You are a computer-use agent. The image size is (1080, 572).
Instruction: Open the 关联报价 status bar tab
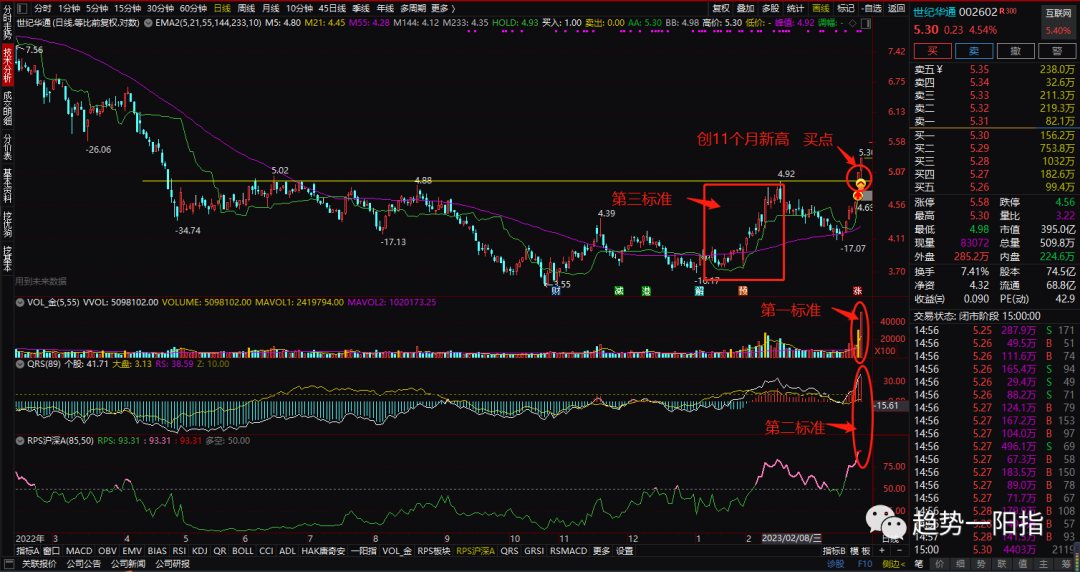point(39,564)
